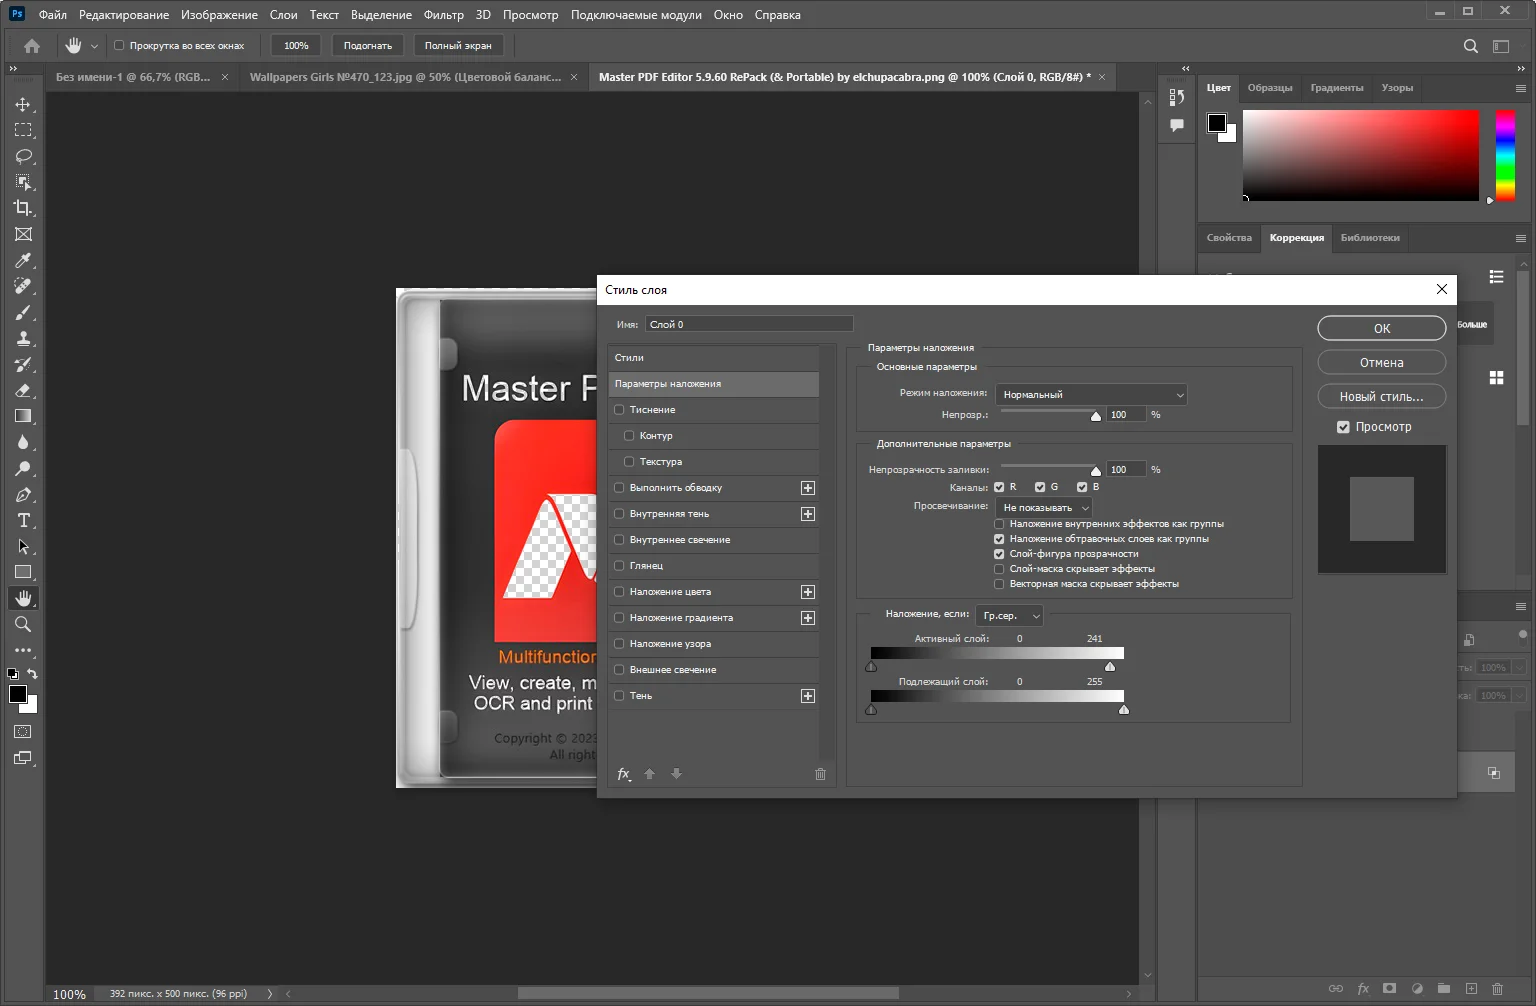
Task: Open search via magnifier in options bar
Action: 1470,46
